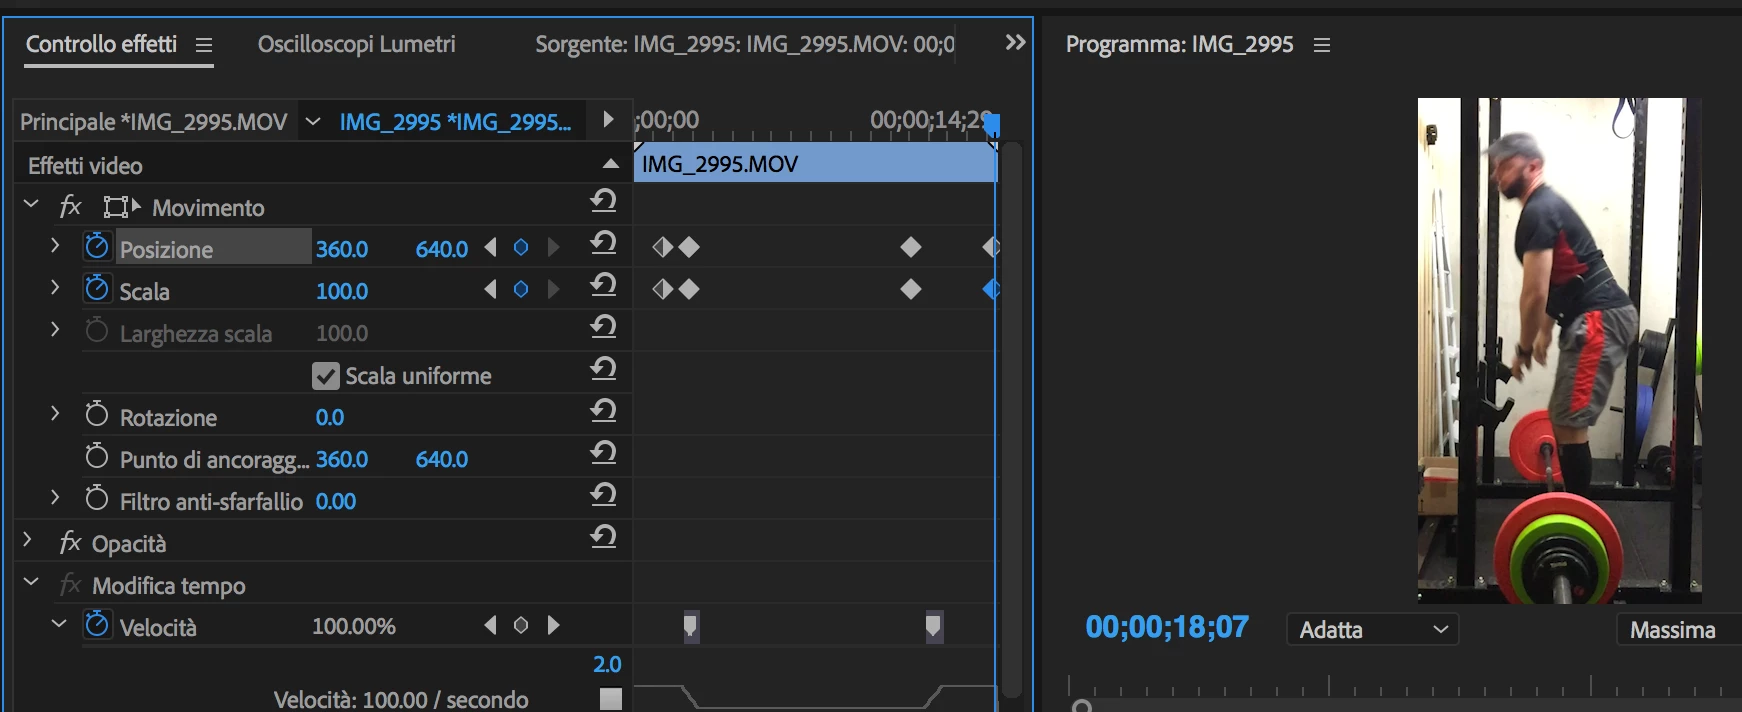Toggle Velocità animation stopwatch
This screenshot has width=1742, height=712.
click(97, 625)
